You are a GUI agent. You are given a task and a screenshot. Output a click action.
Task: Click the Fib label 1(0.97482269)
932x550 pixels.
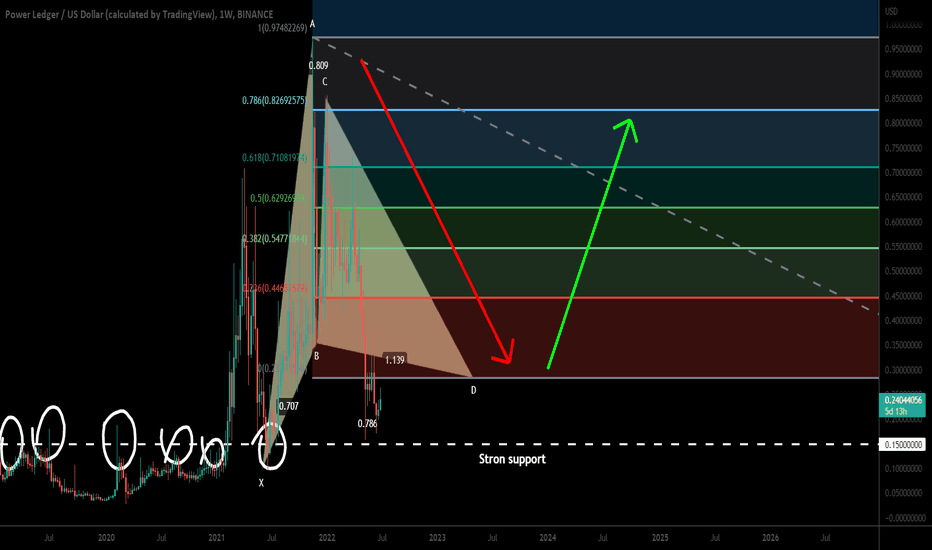282,27
